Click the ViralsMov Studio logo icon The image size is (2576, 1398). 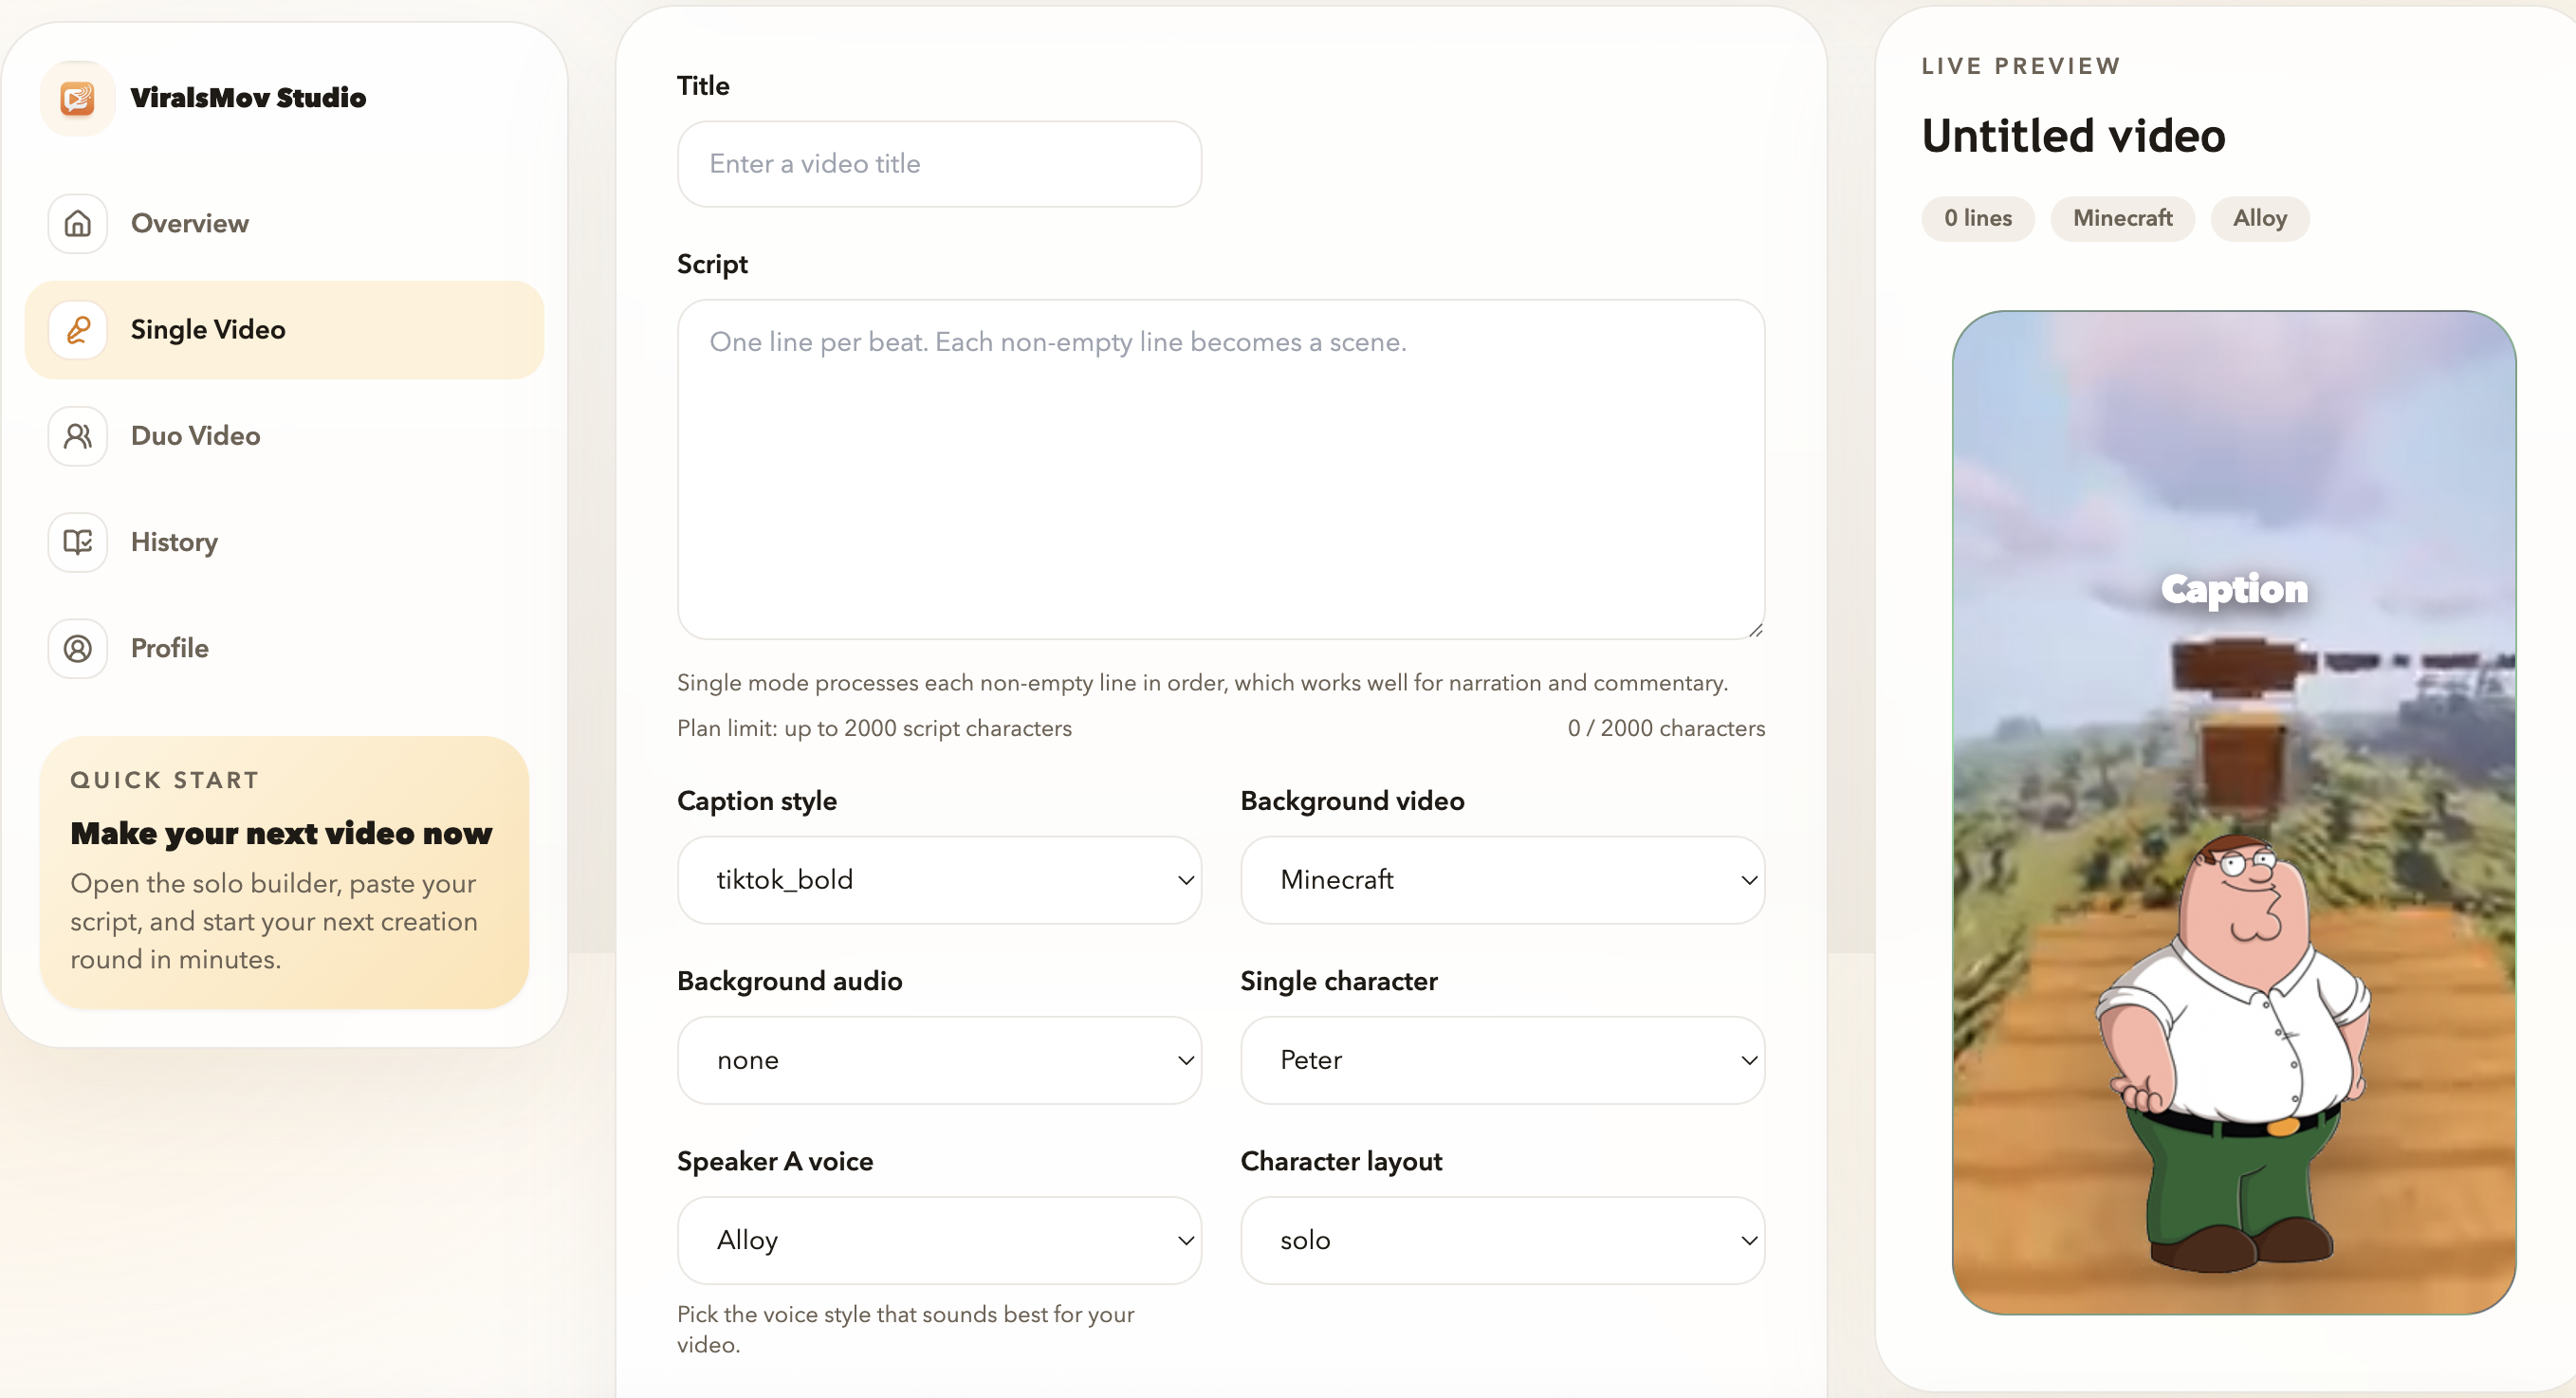(x=77, y=98)
